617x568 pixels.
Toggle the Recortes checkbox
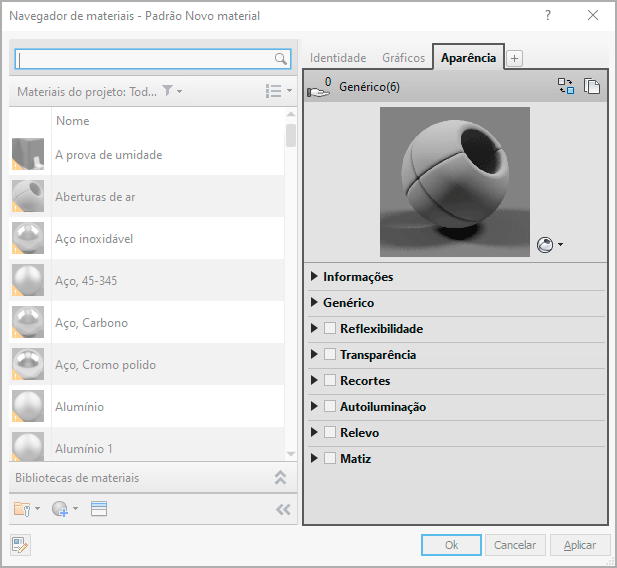330,380
